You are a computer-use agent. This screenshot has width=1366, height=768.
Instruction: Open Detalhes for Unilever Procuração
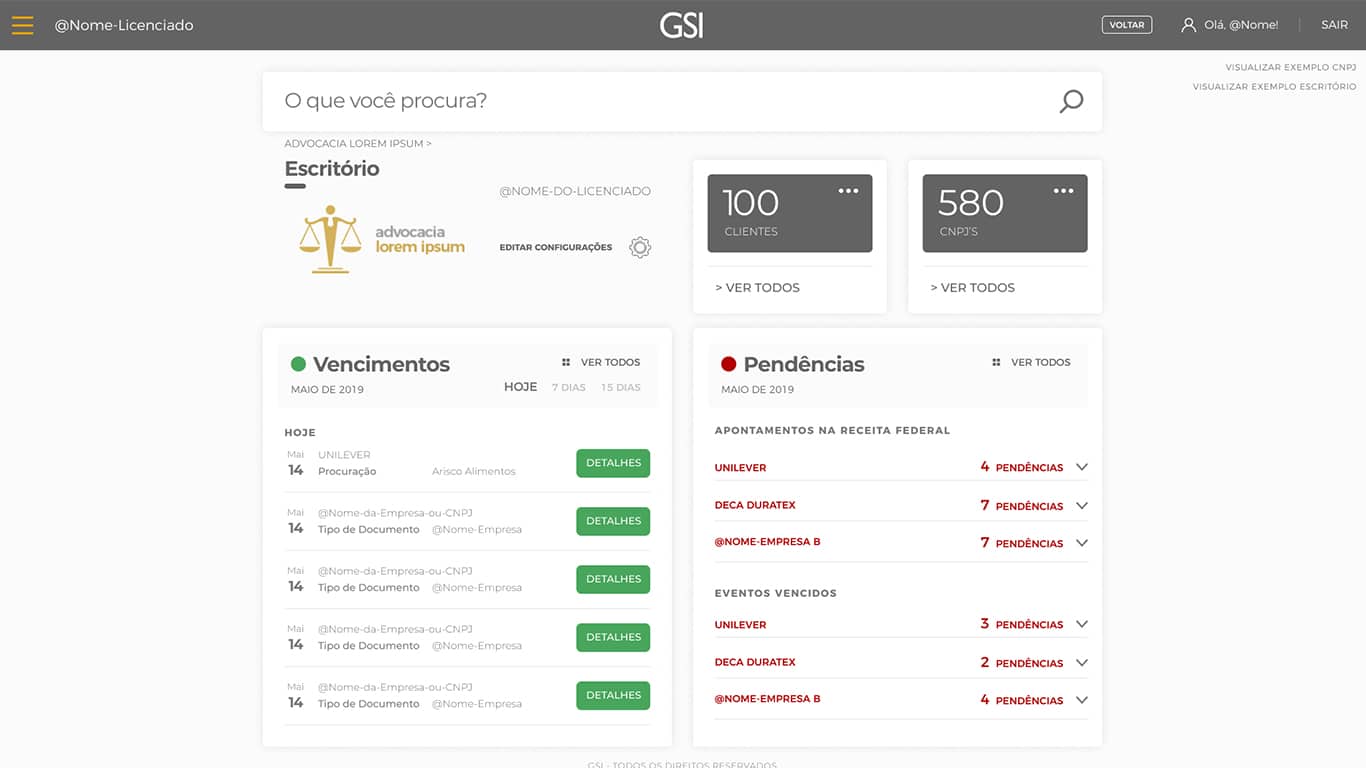613,463
